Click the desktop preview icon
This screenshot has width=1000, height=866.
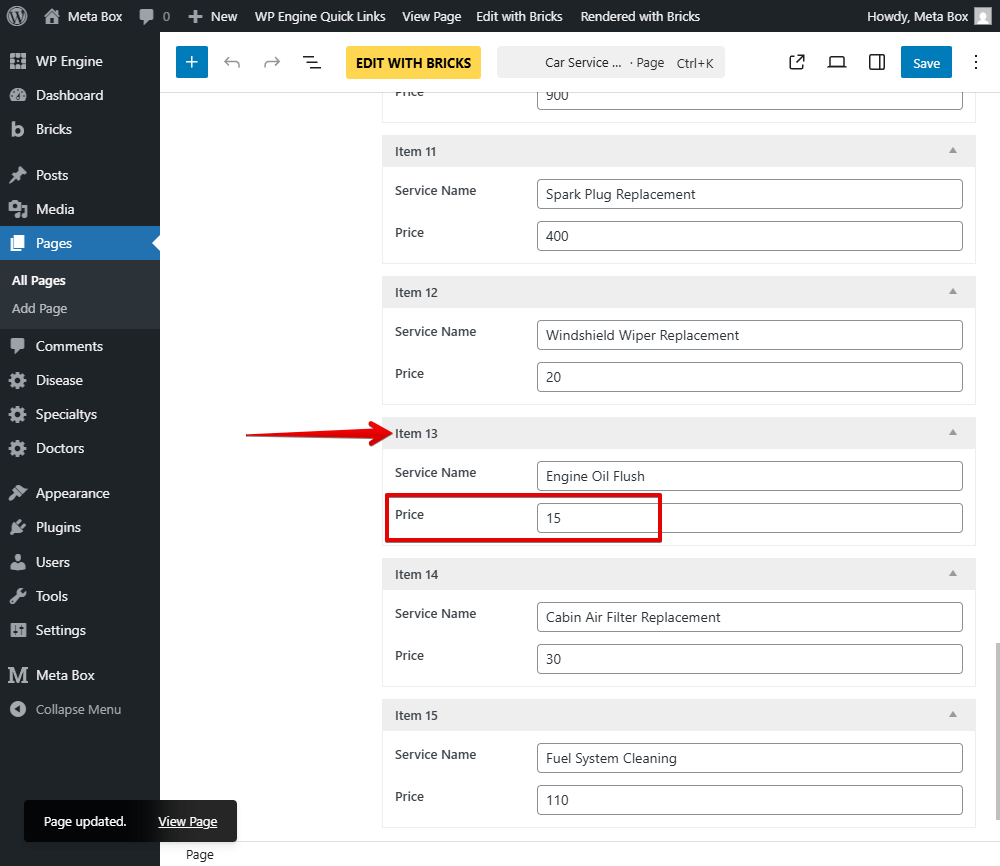pyautogui.click(x=837, y=62)
